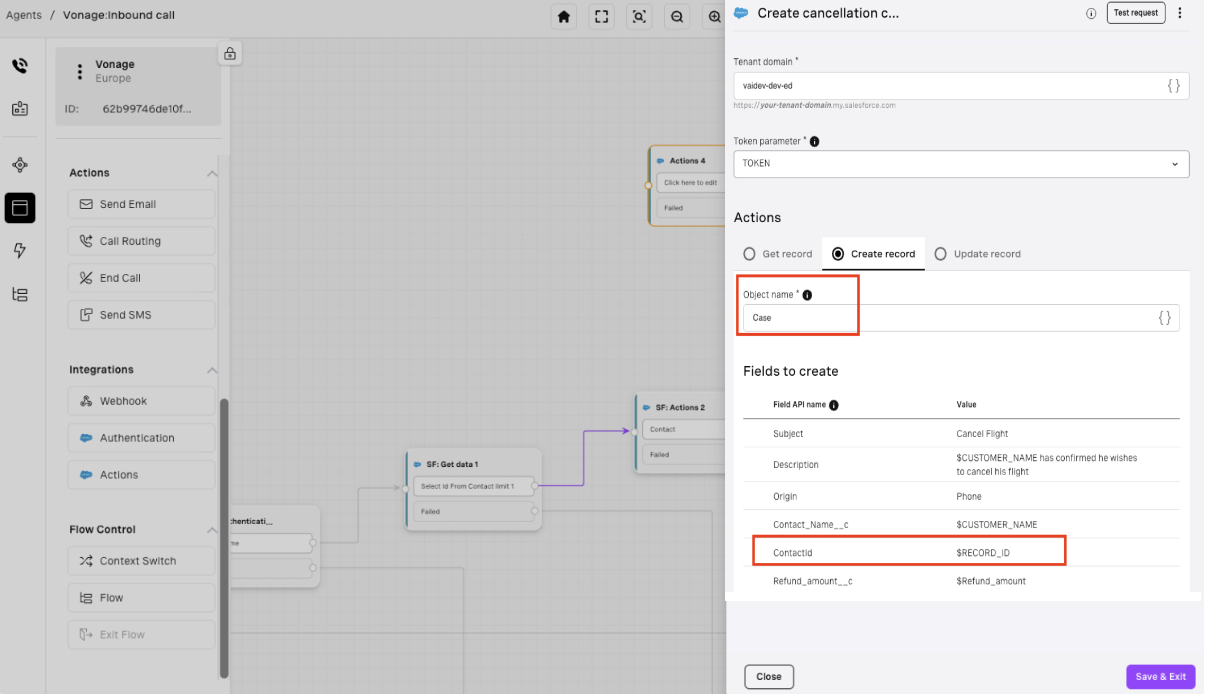Select the Update record radio button
This screenshot has width=1208, height=694.
click(x=940, y=254)
